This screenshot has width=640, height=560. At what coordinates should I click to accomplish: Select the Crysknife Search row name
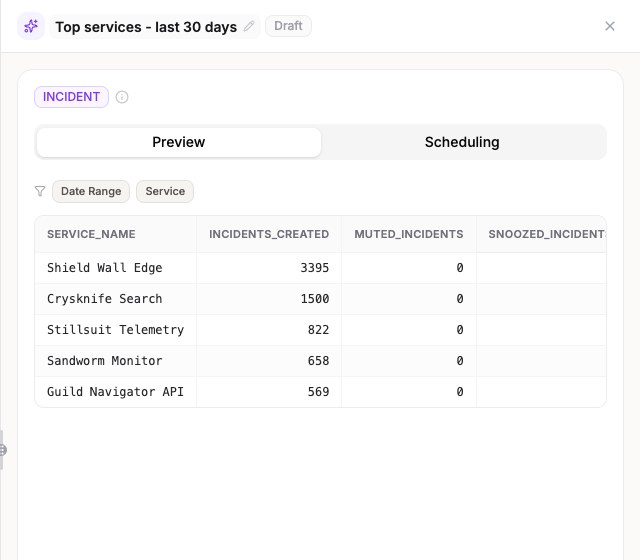[x=104, y=299]
